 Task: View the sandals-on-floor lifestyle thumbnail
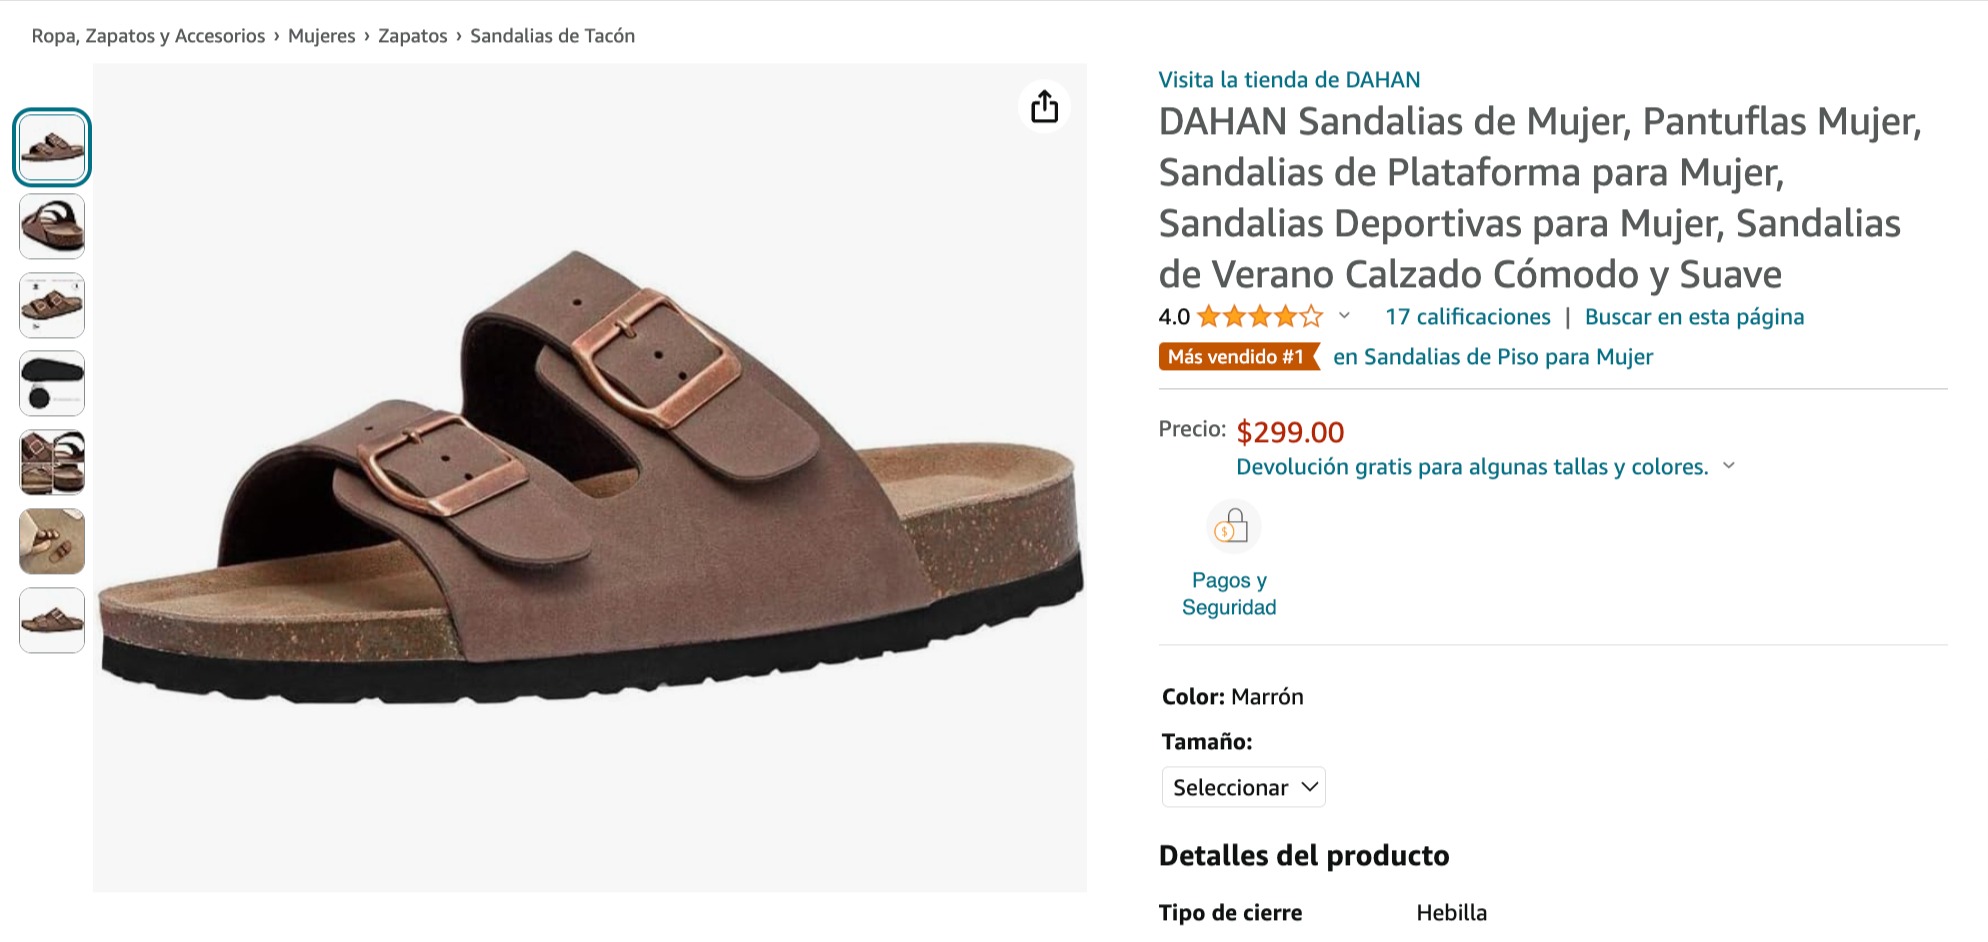[52, 541]
